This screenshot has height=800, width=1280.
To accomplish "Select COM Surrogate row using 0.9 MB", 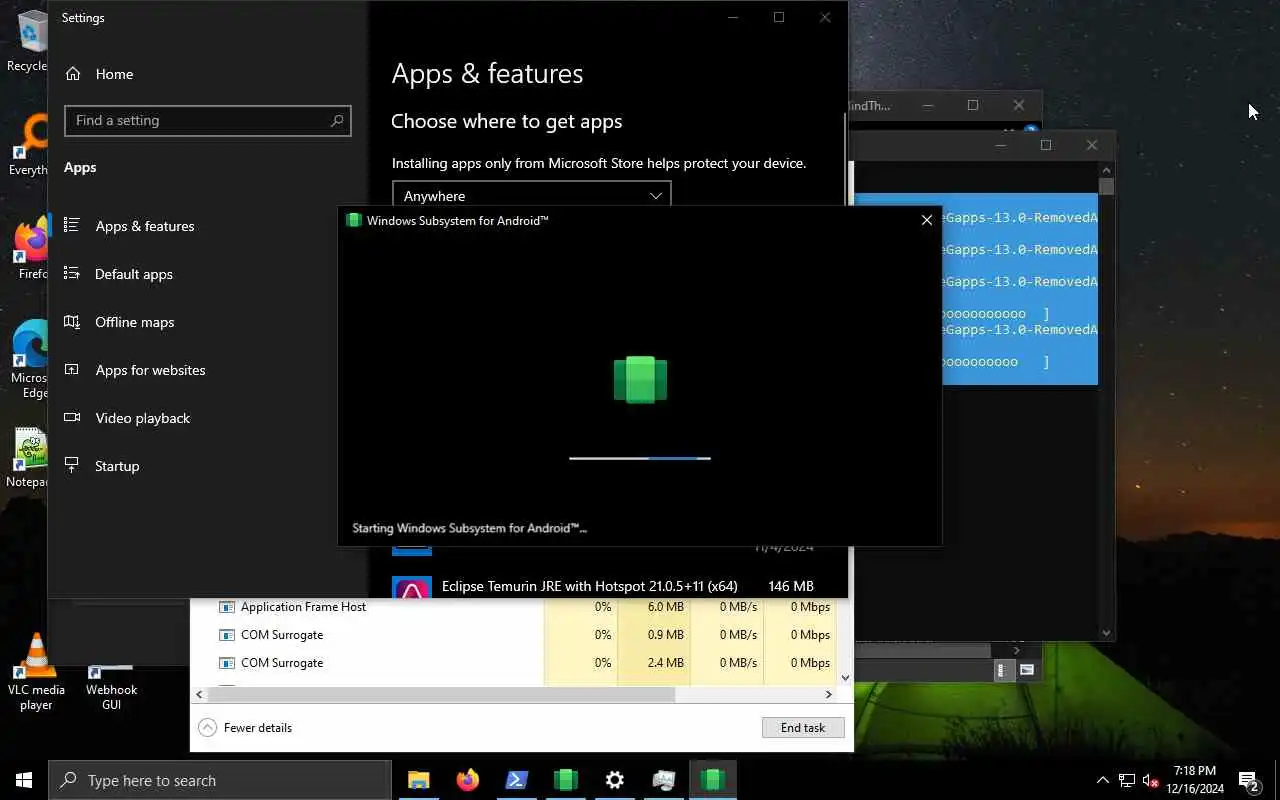I will click(515, 635).
